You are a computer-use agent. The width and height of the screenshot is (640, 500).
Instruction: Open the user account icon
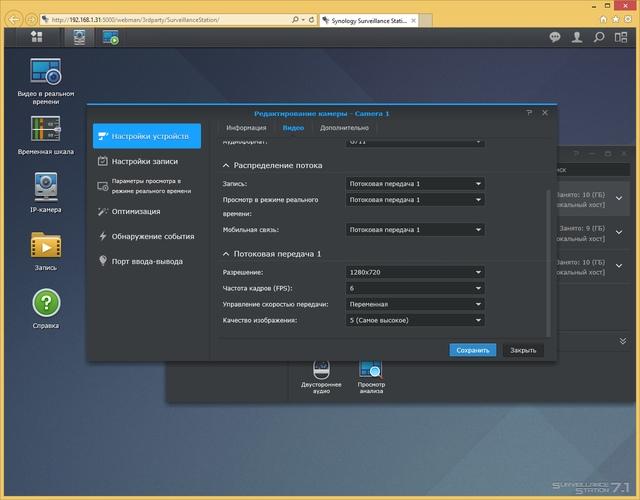coord(577,37)
